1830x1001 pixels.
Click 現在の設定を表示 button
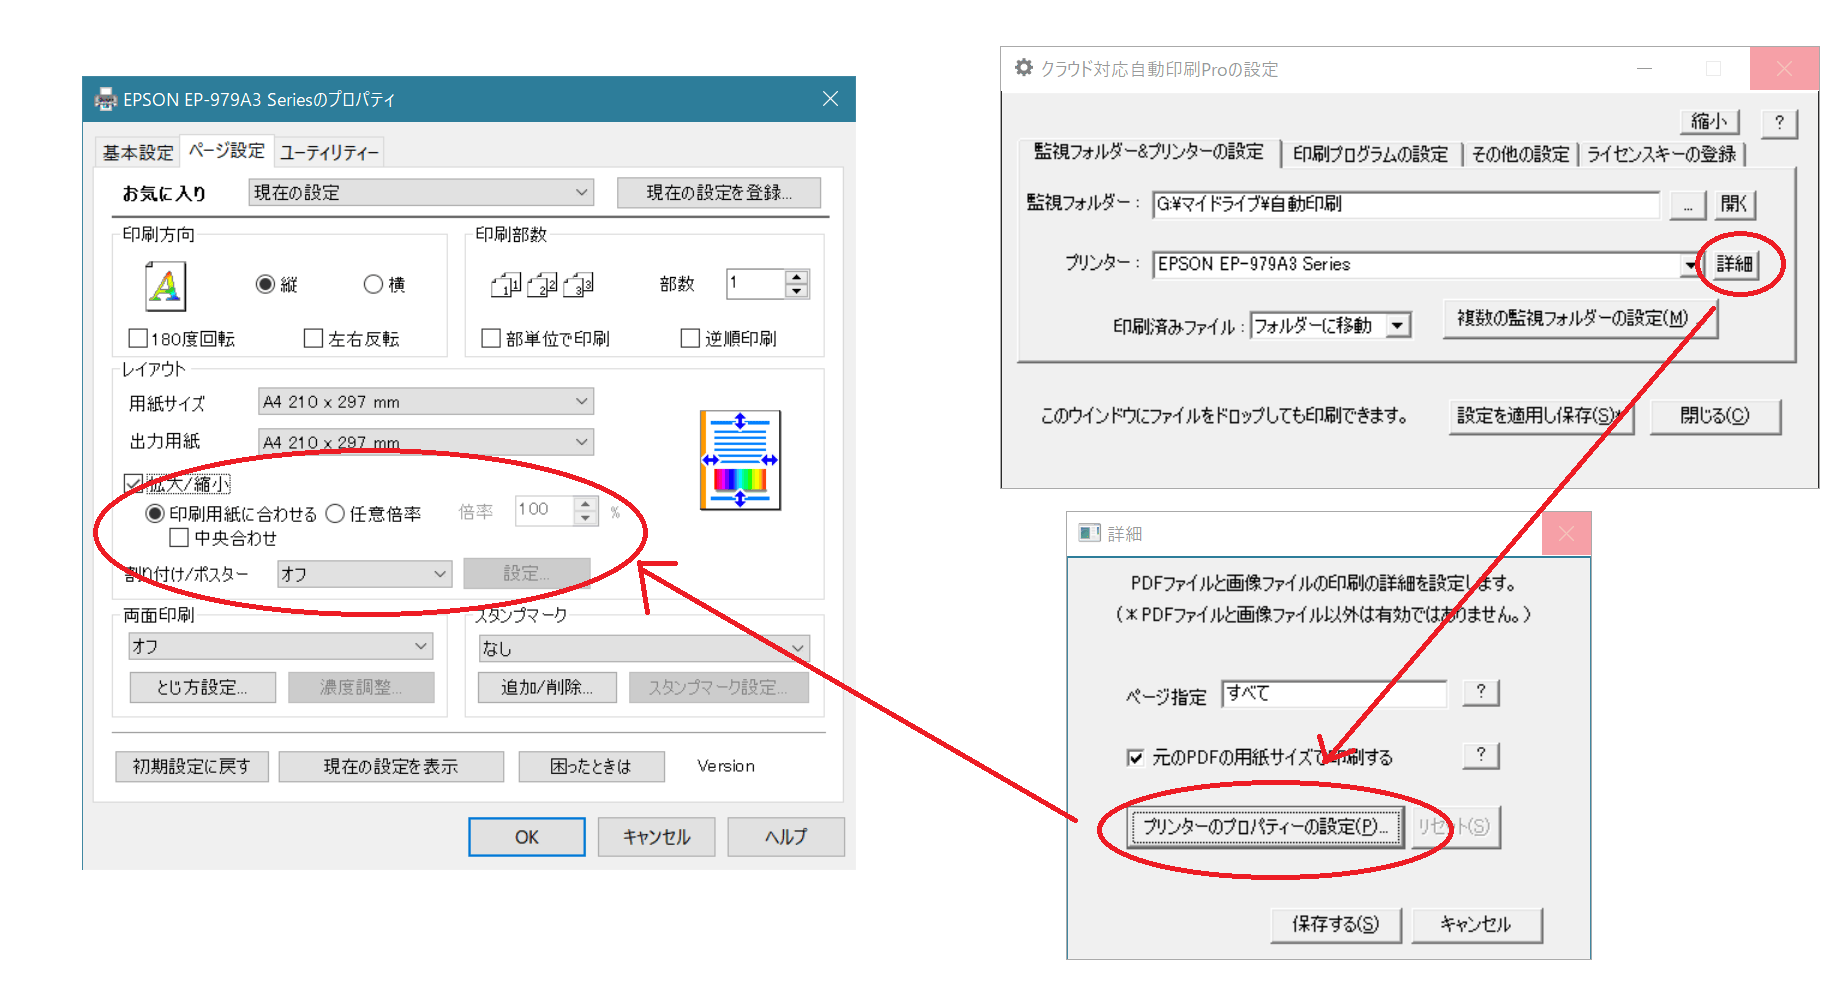[x=391, y=766]
